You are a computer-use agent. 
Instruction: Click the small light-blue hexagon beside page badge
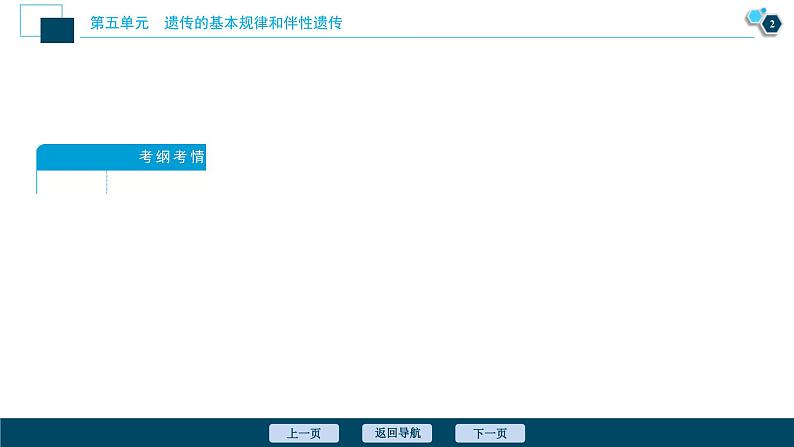coord(754,15)
